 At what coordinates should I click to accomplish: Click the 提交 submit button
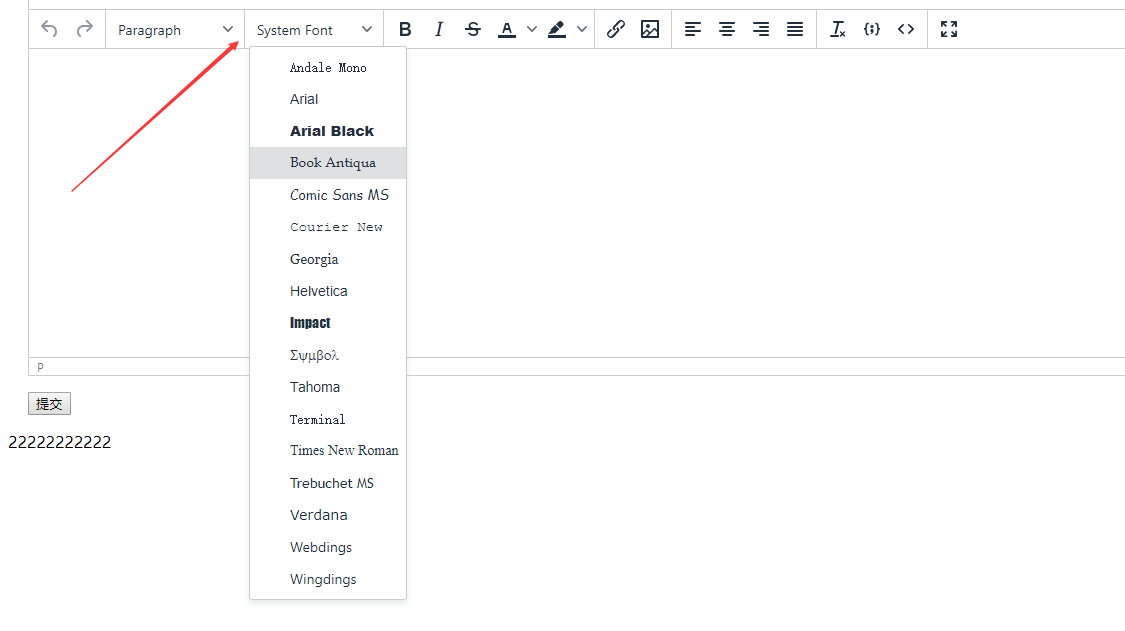tap(50, 404)
